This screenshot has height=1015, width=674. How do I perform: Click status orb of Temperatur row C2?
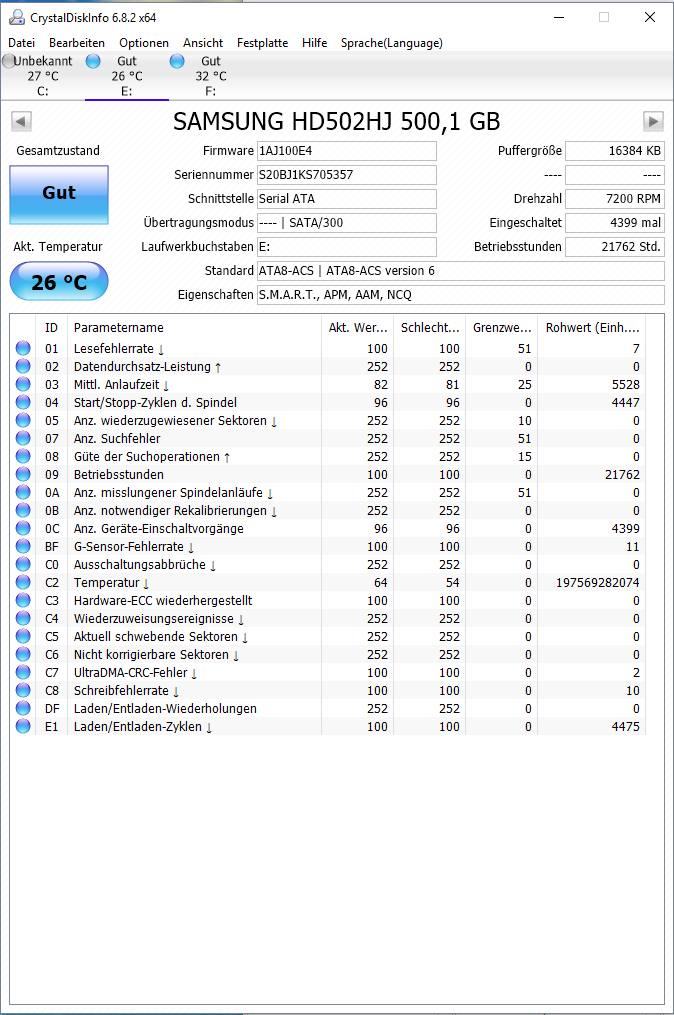(x=23, y=583)
